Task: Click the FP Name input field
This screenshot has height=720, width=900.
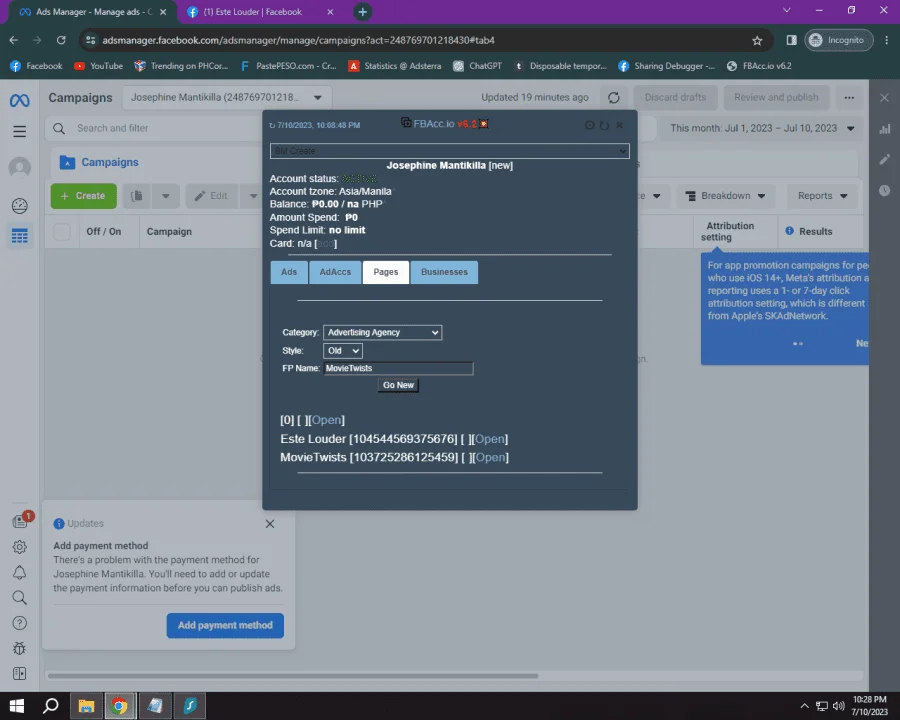Action: (398, 368)
